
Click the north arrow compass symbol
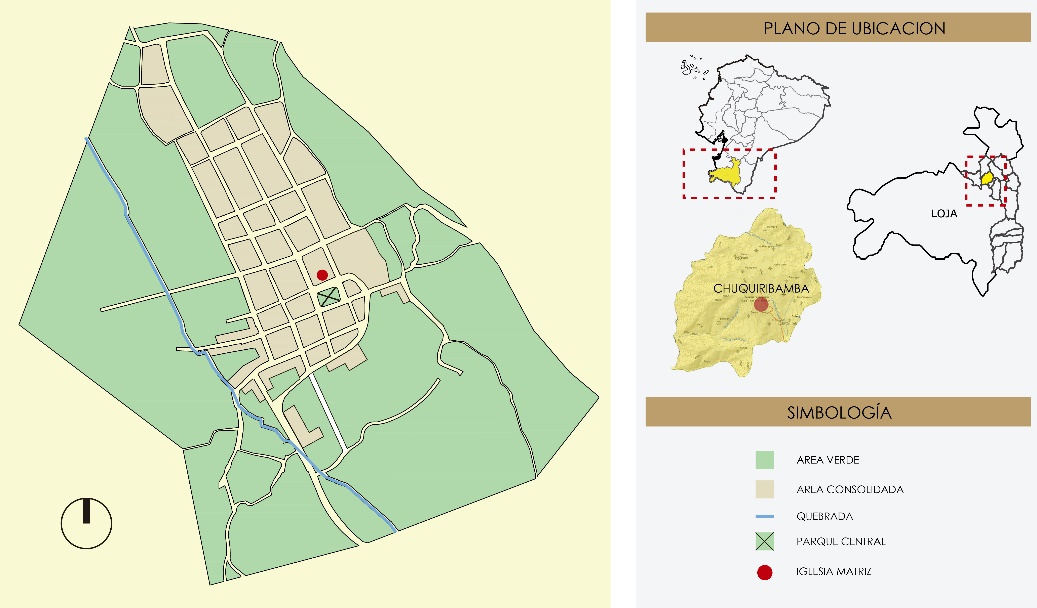(x=86, y=521)
